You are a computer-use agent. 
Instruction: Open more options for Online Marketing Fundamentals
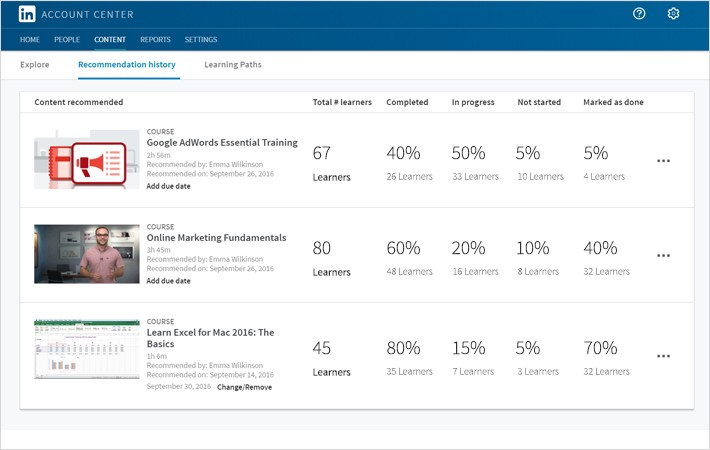pos(663,256)
